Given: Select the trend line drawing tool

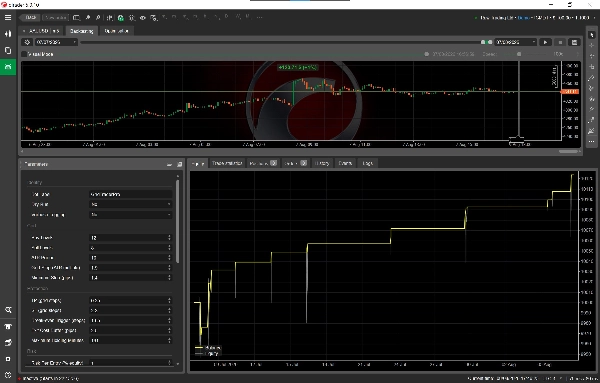Looking at the screenshot, I should tap(592, 78).
